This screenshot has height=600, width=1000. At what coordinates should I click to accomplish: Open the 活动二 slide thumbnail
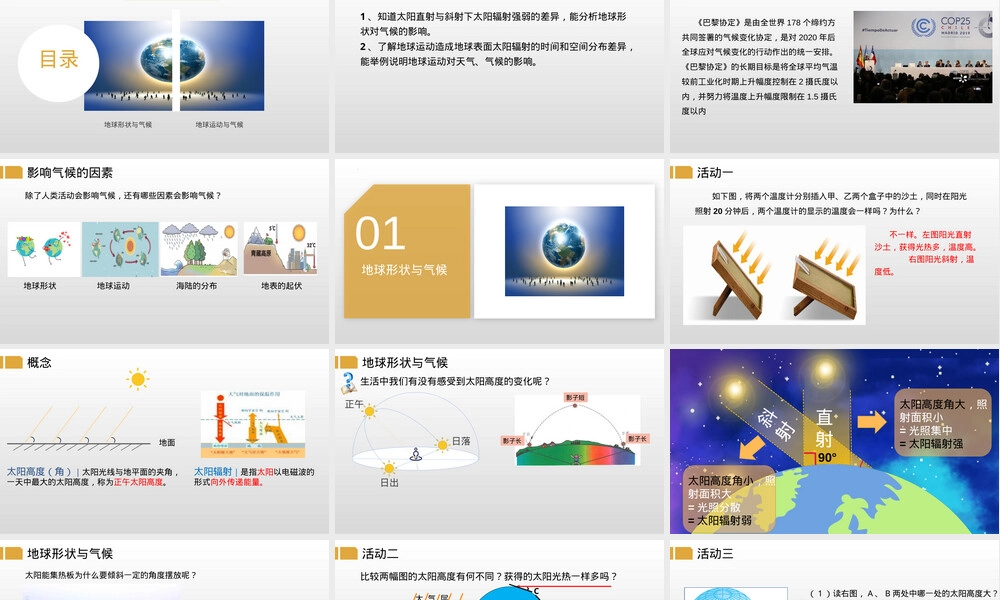(499, 570)
